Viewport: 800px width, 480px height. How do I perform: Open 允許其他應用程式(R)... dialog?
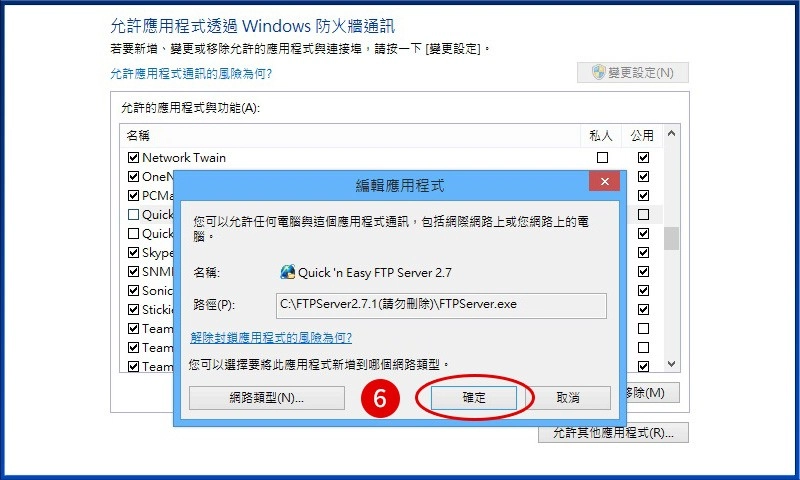pyautogui.click(x=613, y=433)
